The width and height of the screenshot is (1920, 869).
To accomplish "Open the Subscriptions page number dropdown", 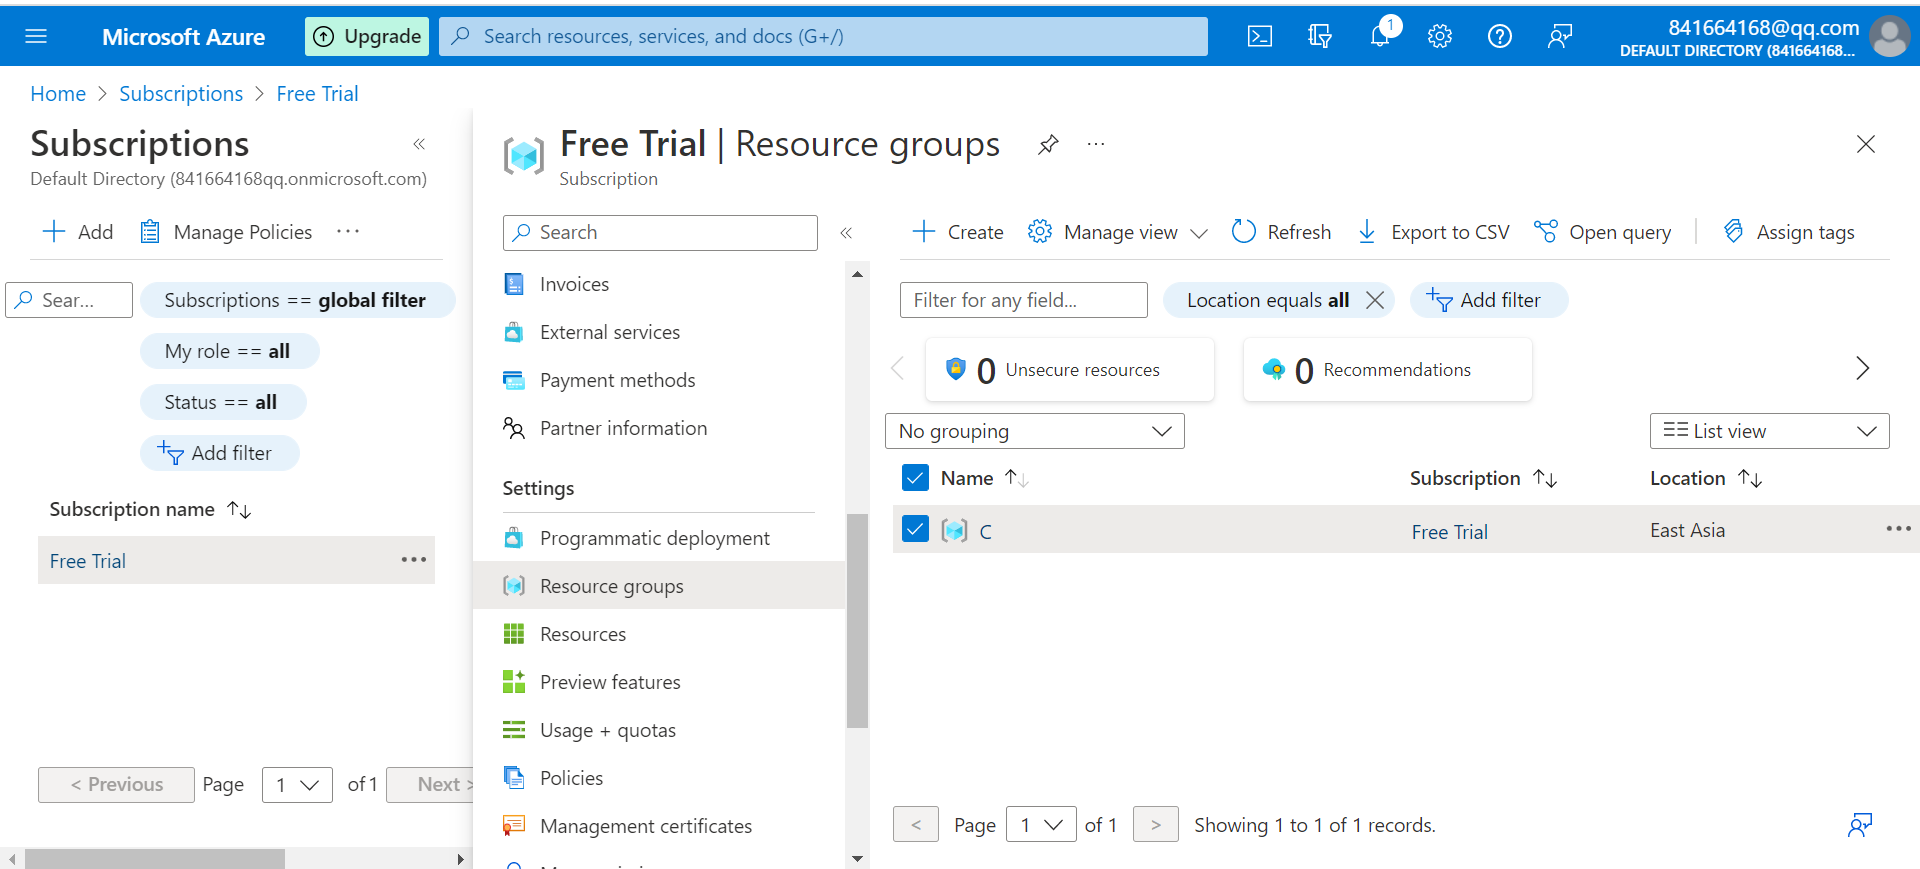I will click(297, 785).
